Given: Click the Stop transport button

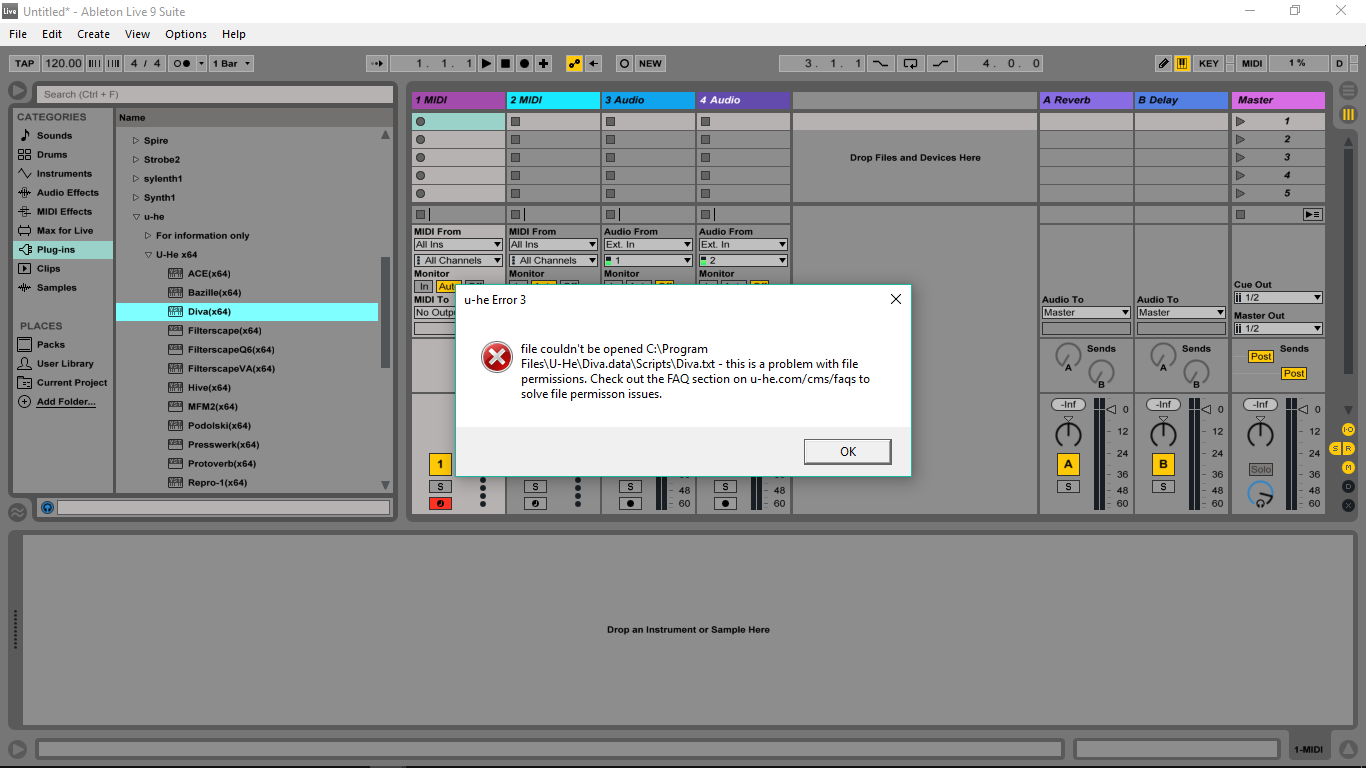Looking at the screenshot, I should pyautogui.click(x=505, y=63).
